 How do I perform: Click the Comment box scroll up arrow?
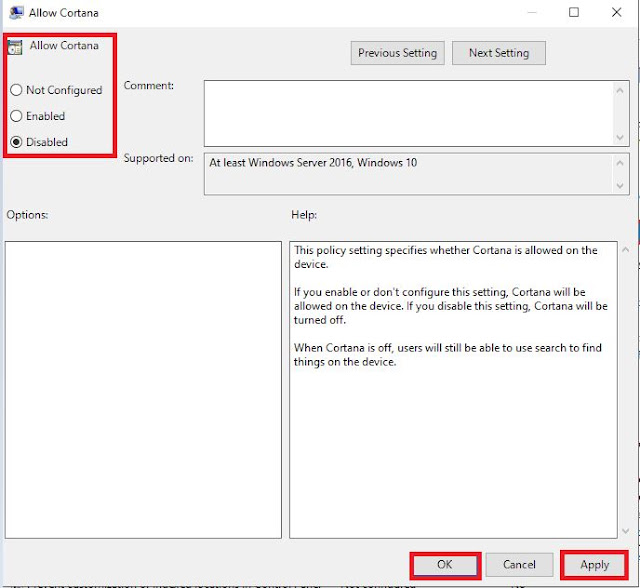(620, 90)
